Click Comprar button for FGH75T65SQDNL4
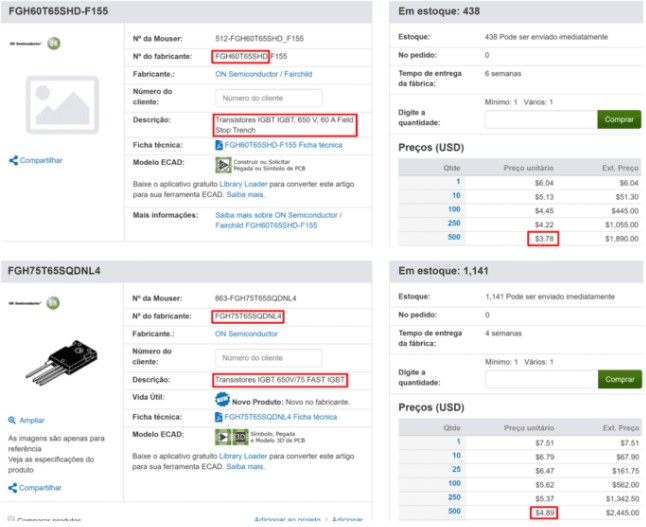 click(x=620, y=379)
